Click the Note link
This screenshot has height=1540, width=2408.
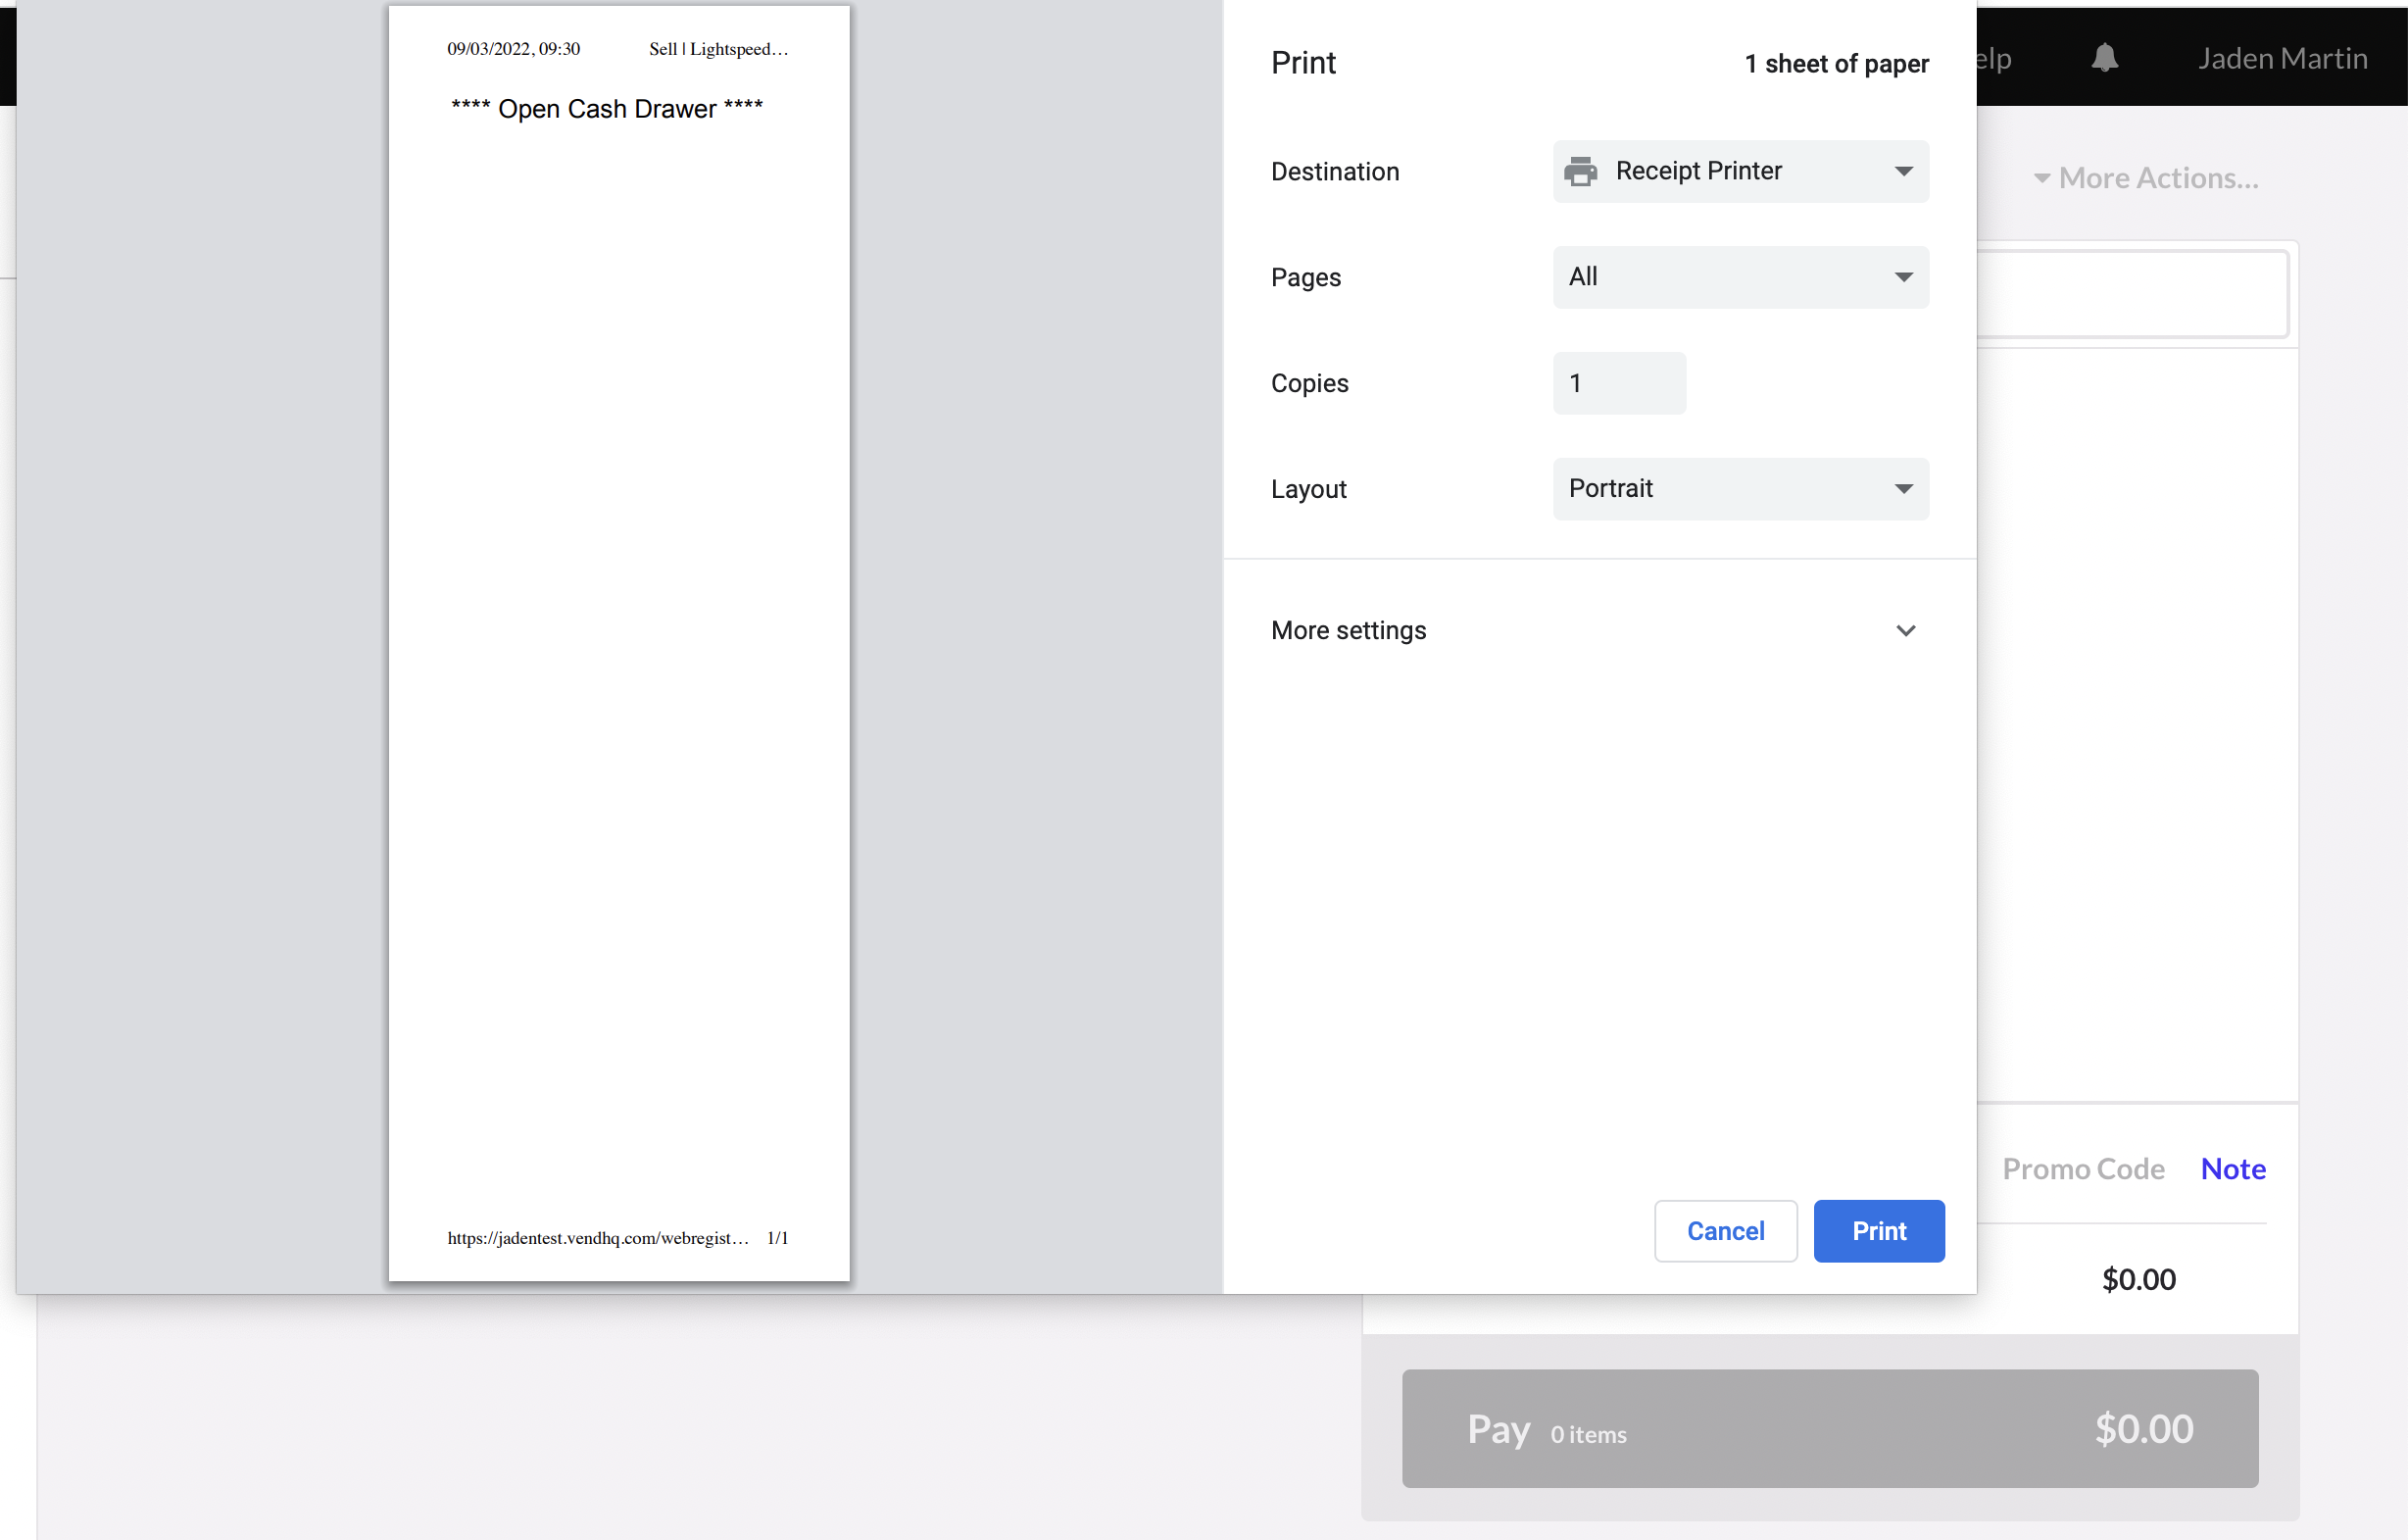click(x=2232, y=1169)
